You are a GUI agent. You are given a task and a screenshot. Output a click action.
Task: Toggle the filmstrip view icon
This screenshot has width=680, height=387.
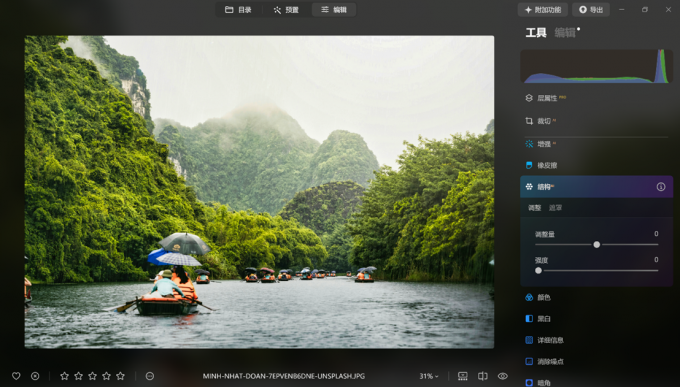pos(463,376)
